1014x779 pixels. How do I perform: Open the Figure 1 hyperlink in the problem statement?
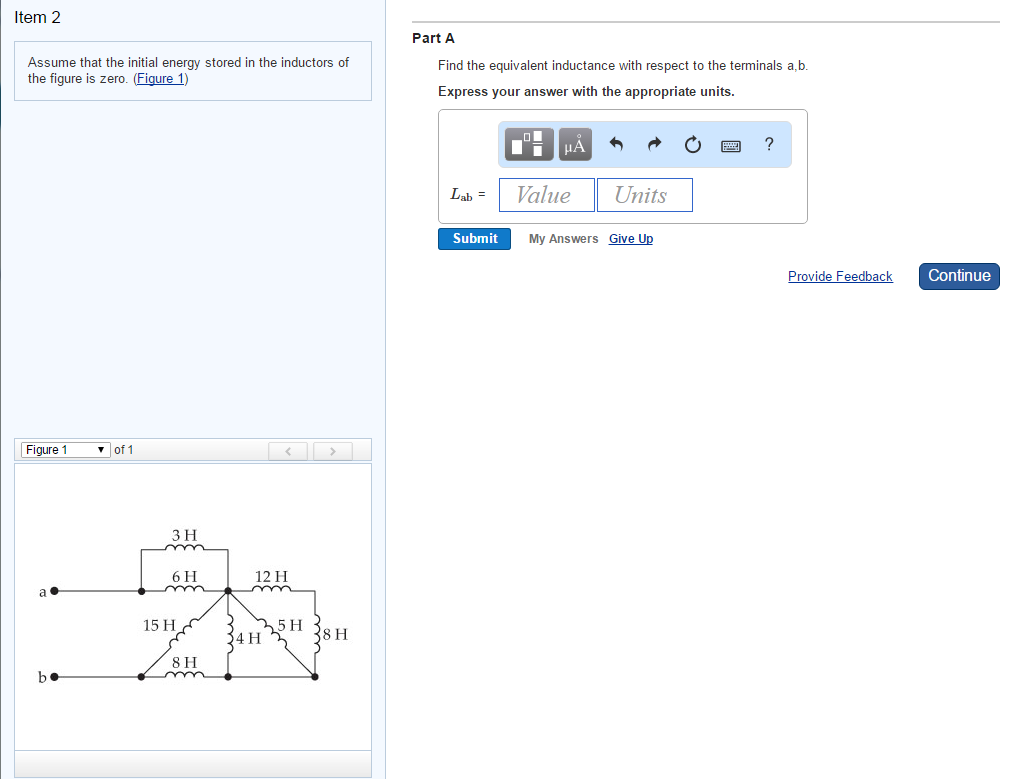[x=160, y=78]
